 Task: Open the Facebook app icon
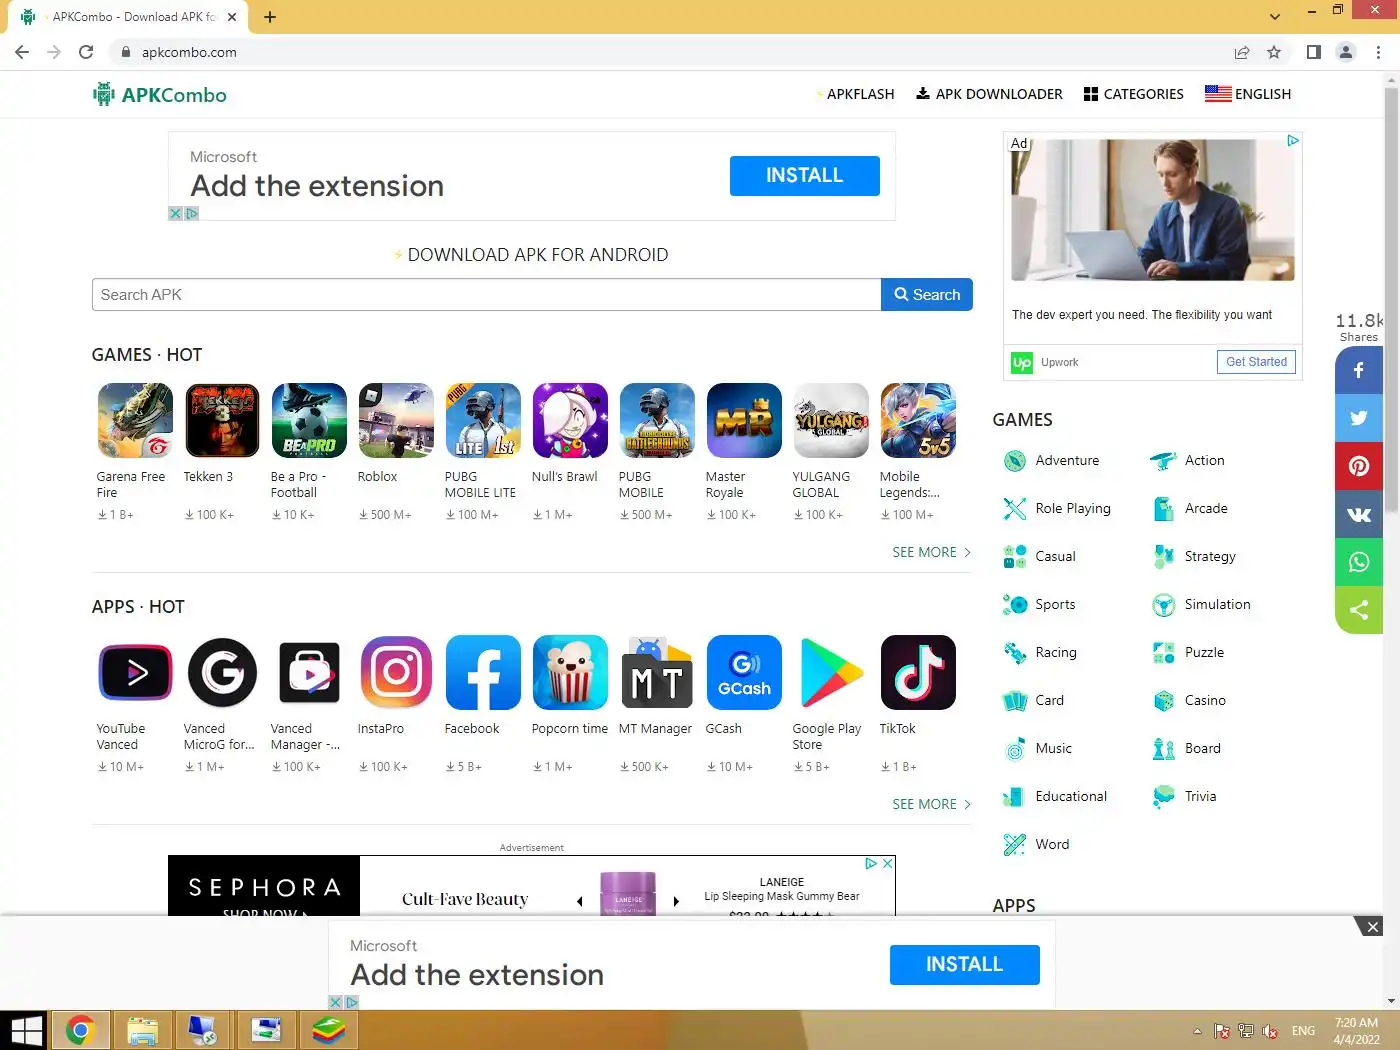(x=483, y=673)
